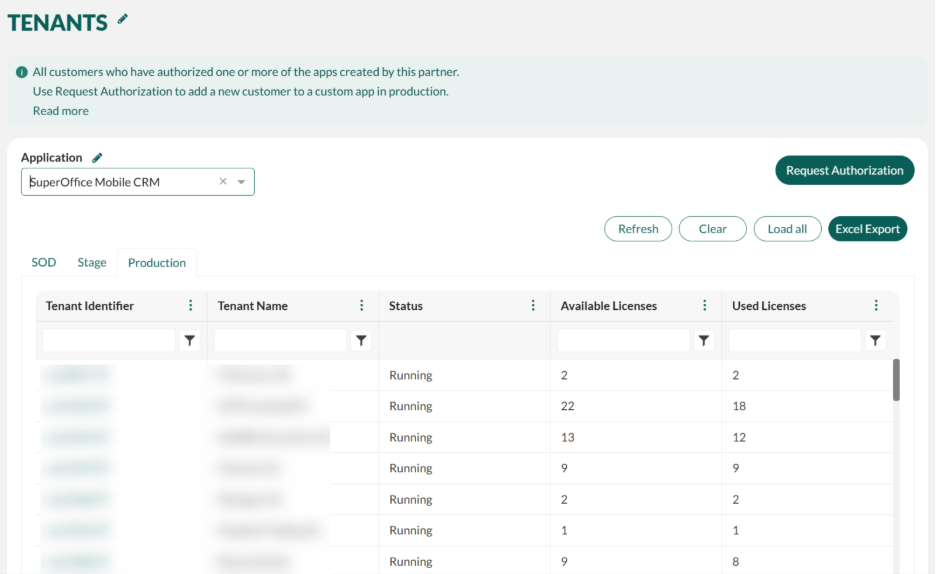This screenshot has height=574, width=936.
Task: Switch to the SOD tab
Action: (x=44, y=262)
